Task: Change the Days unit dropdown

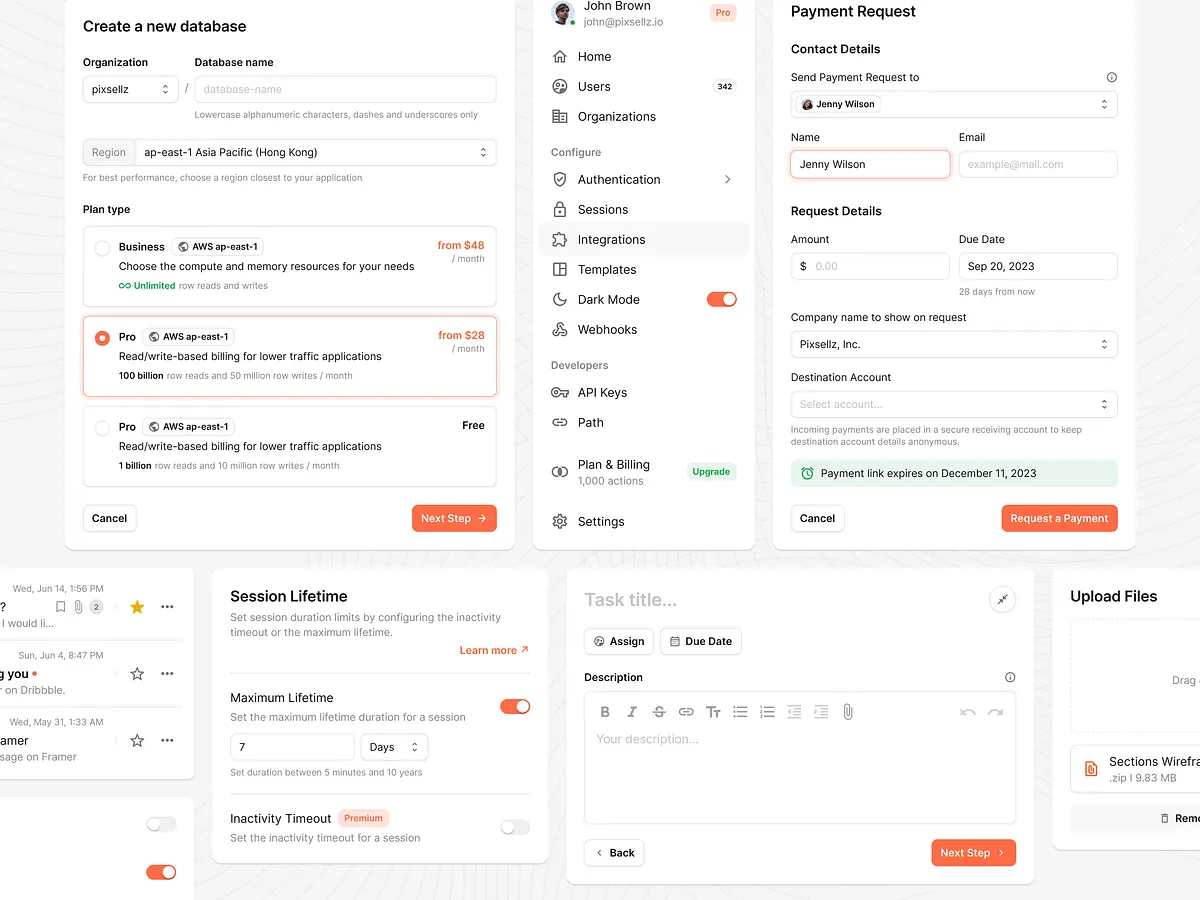Action: click(394, 746)
